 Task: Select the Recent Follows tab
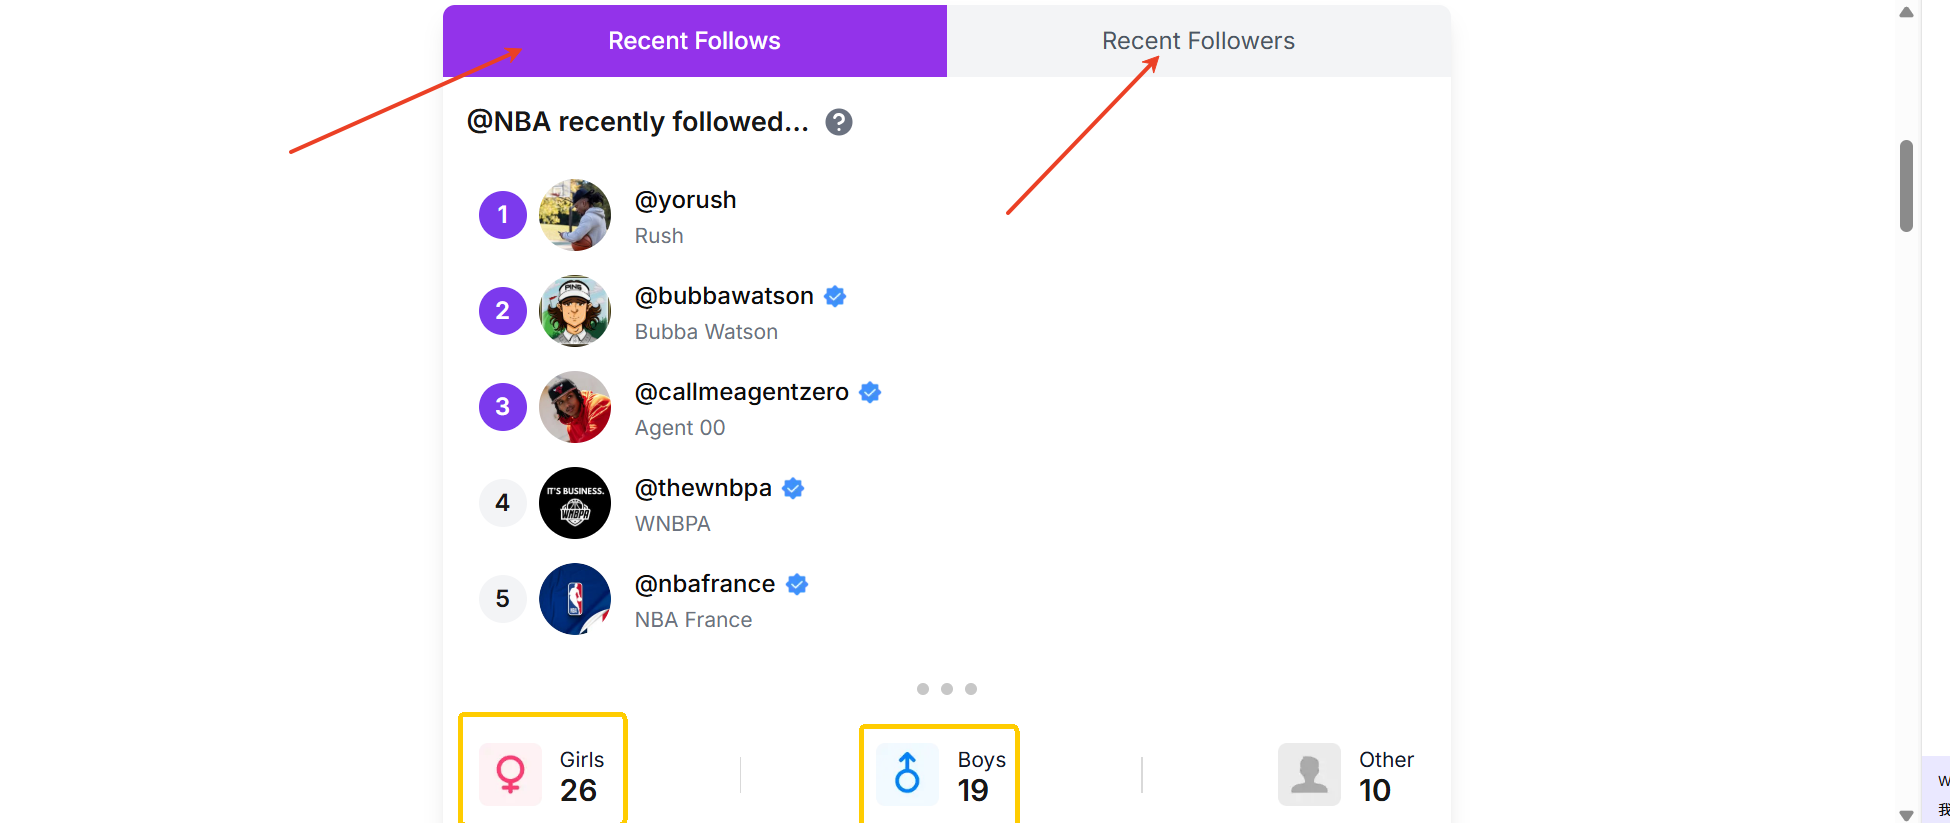[x=694, y=41]
